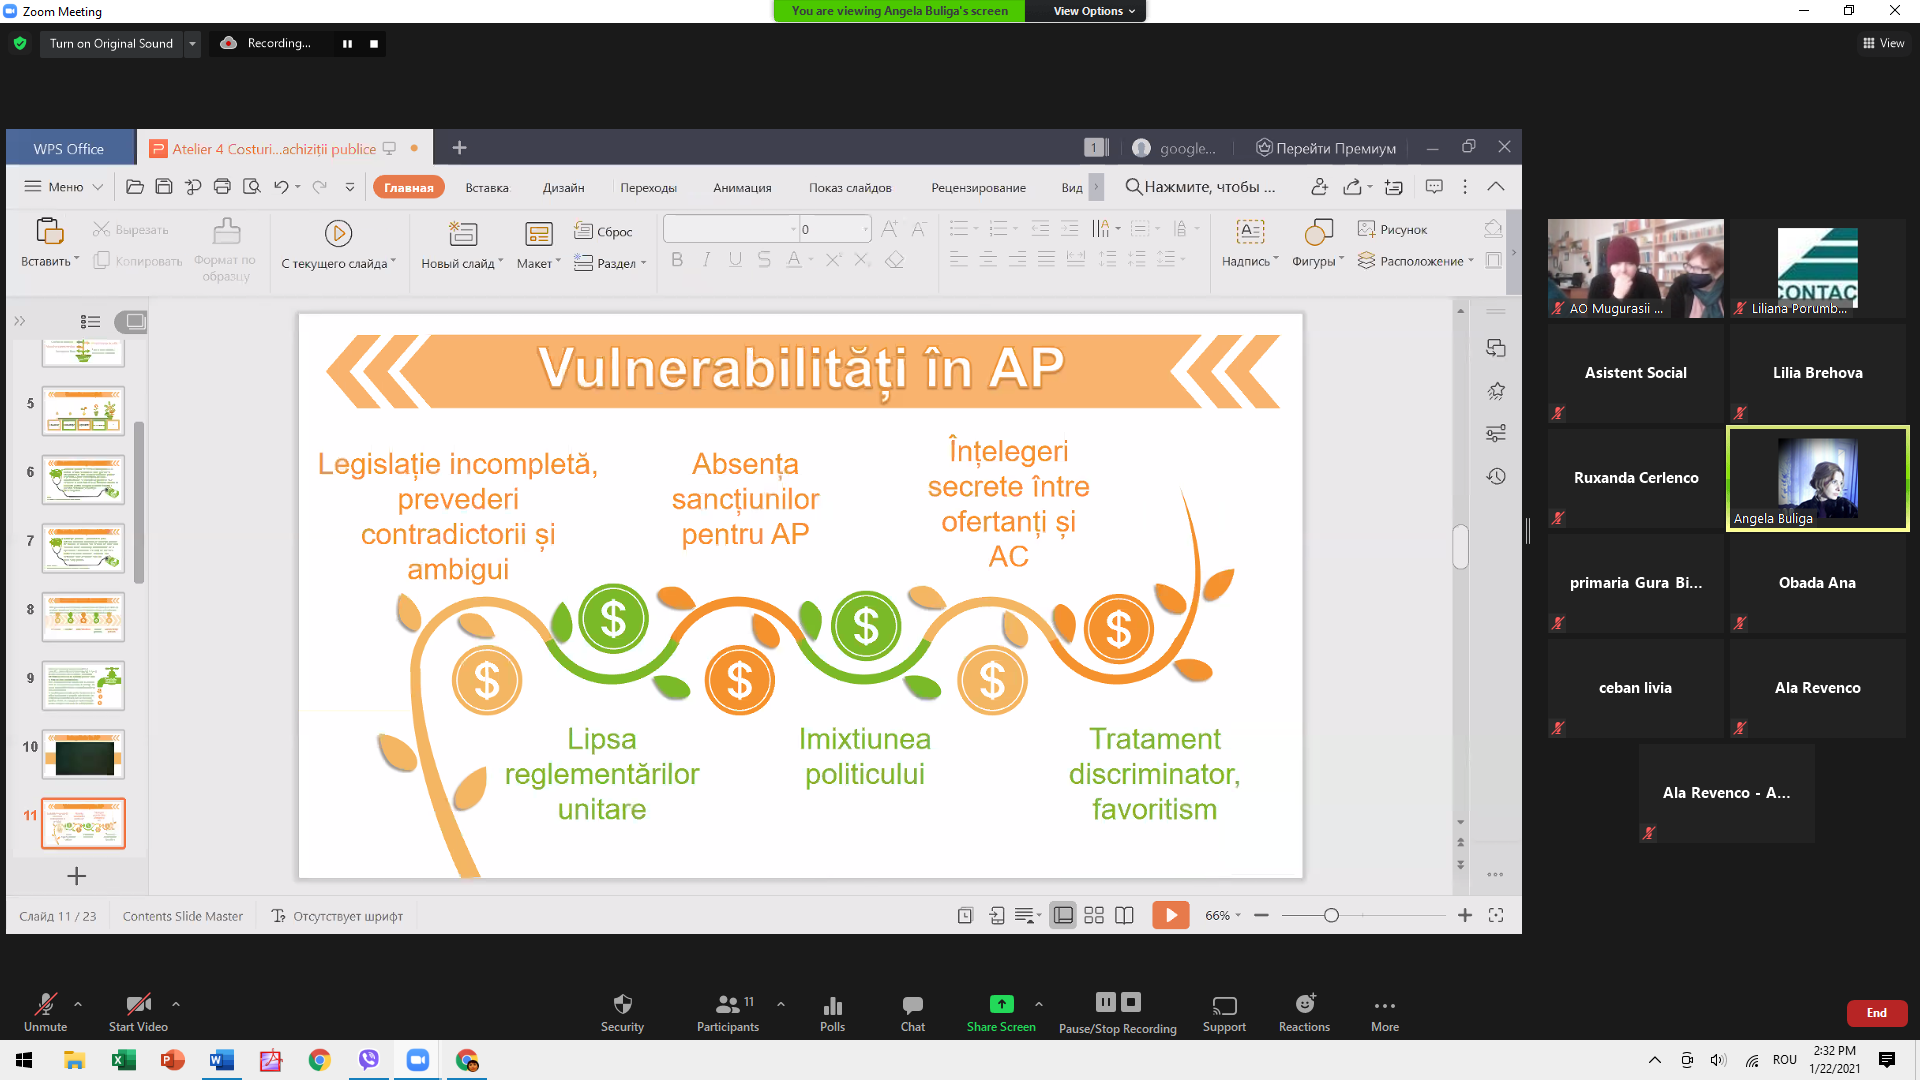Expand audio settings arrow beside Unmute
Screen dimensions: 1920x1080
[78, 1003]
